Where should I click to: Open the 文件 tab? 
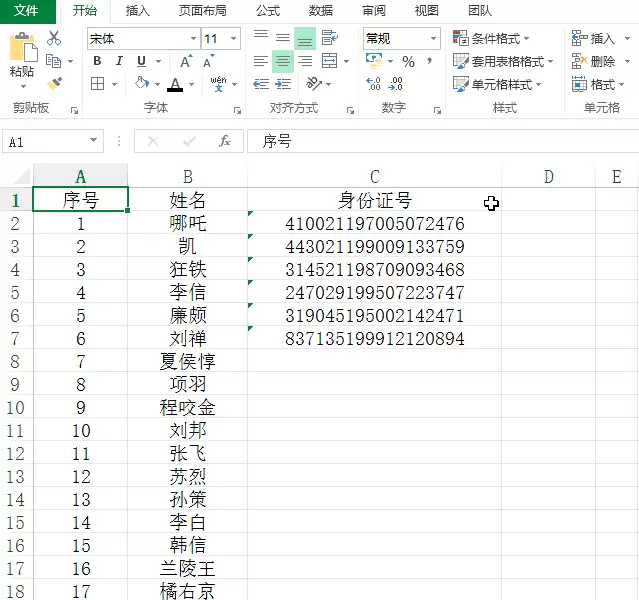(x=26, y=11)
